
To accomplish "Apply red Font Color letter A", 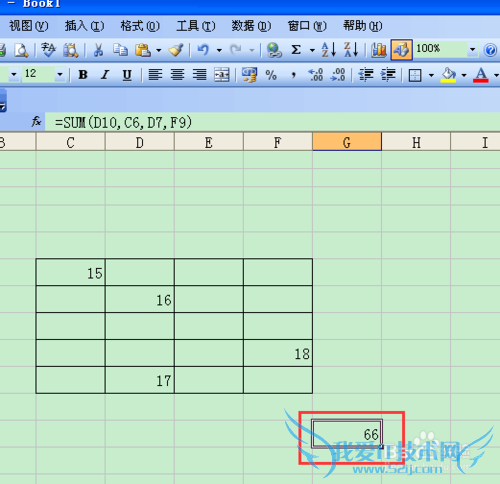I will [x=481, y=75].
